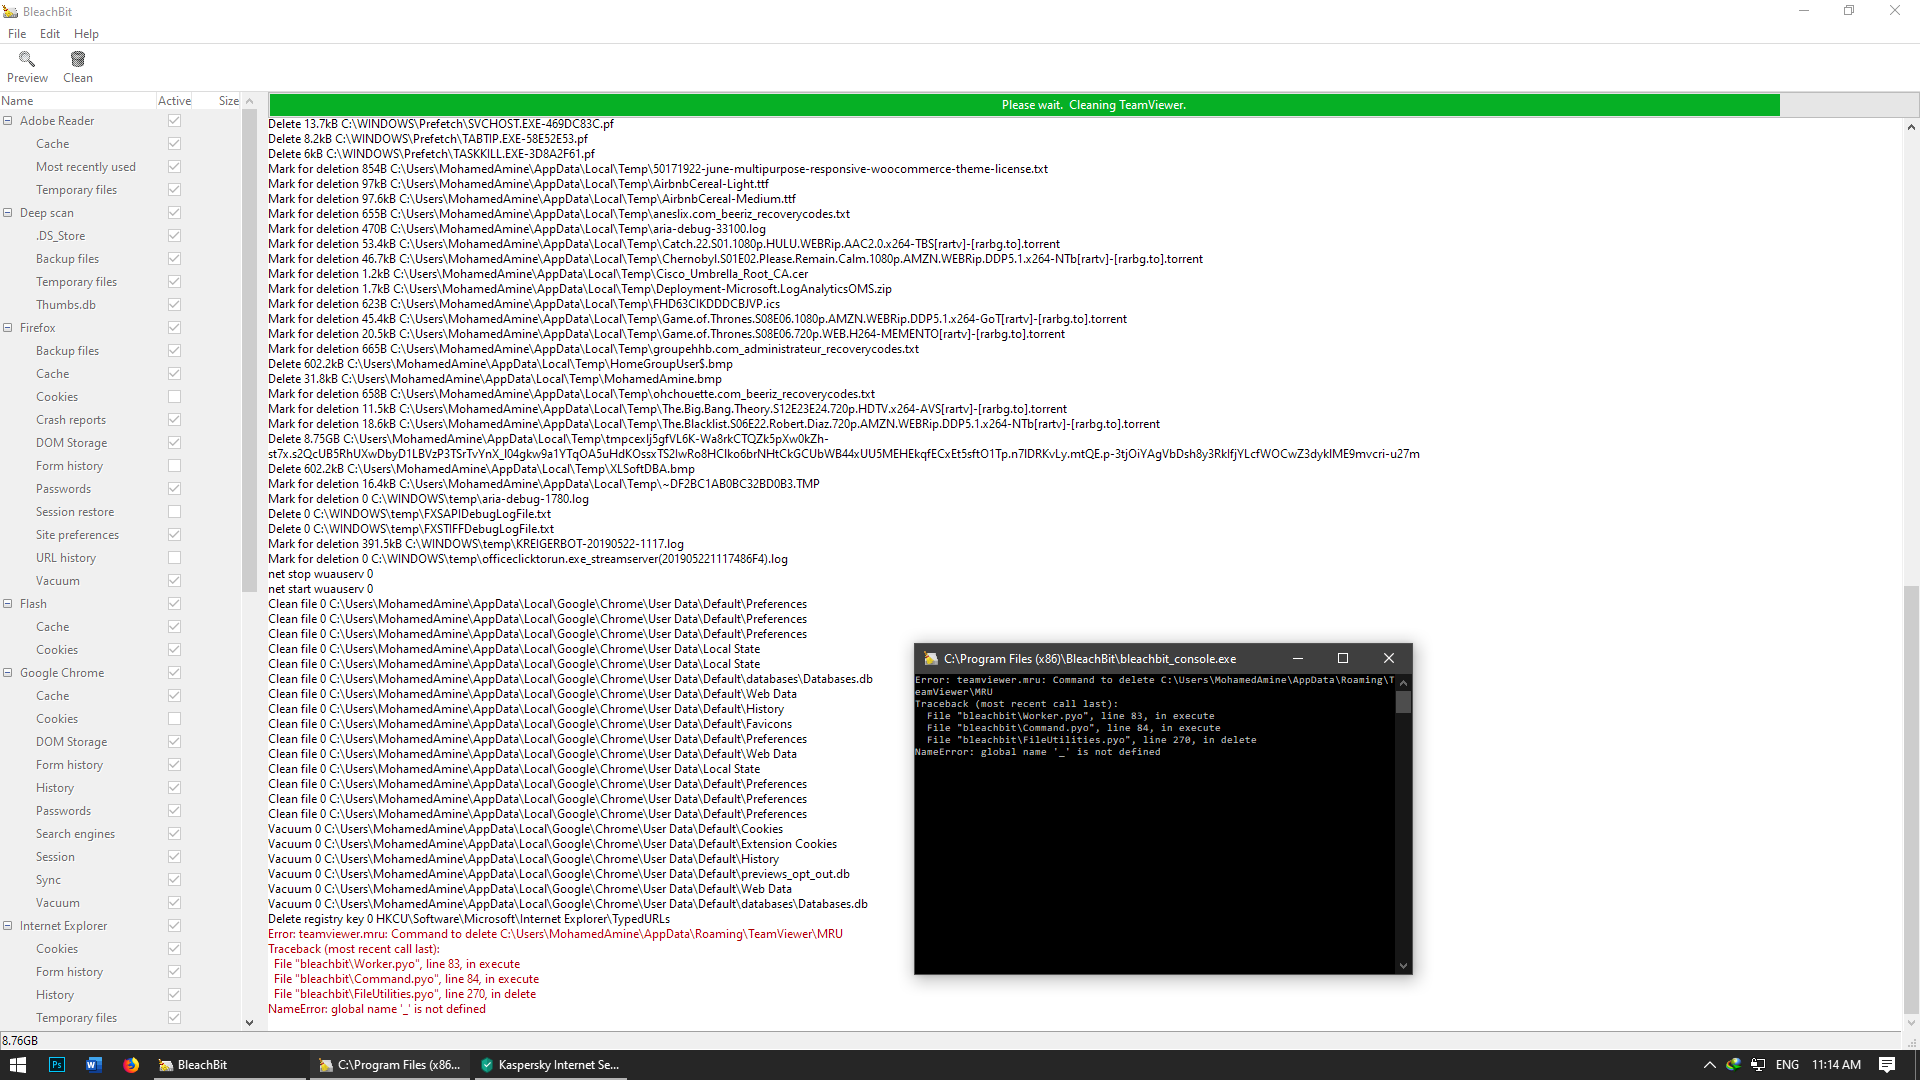Collapse the Firefox tree group
Screen dimensions: 1920x1080
pyautogui.click(x=8, y=328)
